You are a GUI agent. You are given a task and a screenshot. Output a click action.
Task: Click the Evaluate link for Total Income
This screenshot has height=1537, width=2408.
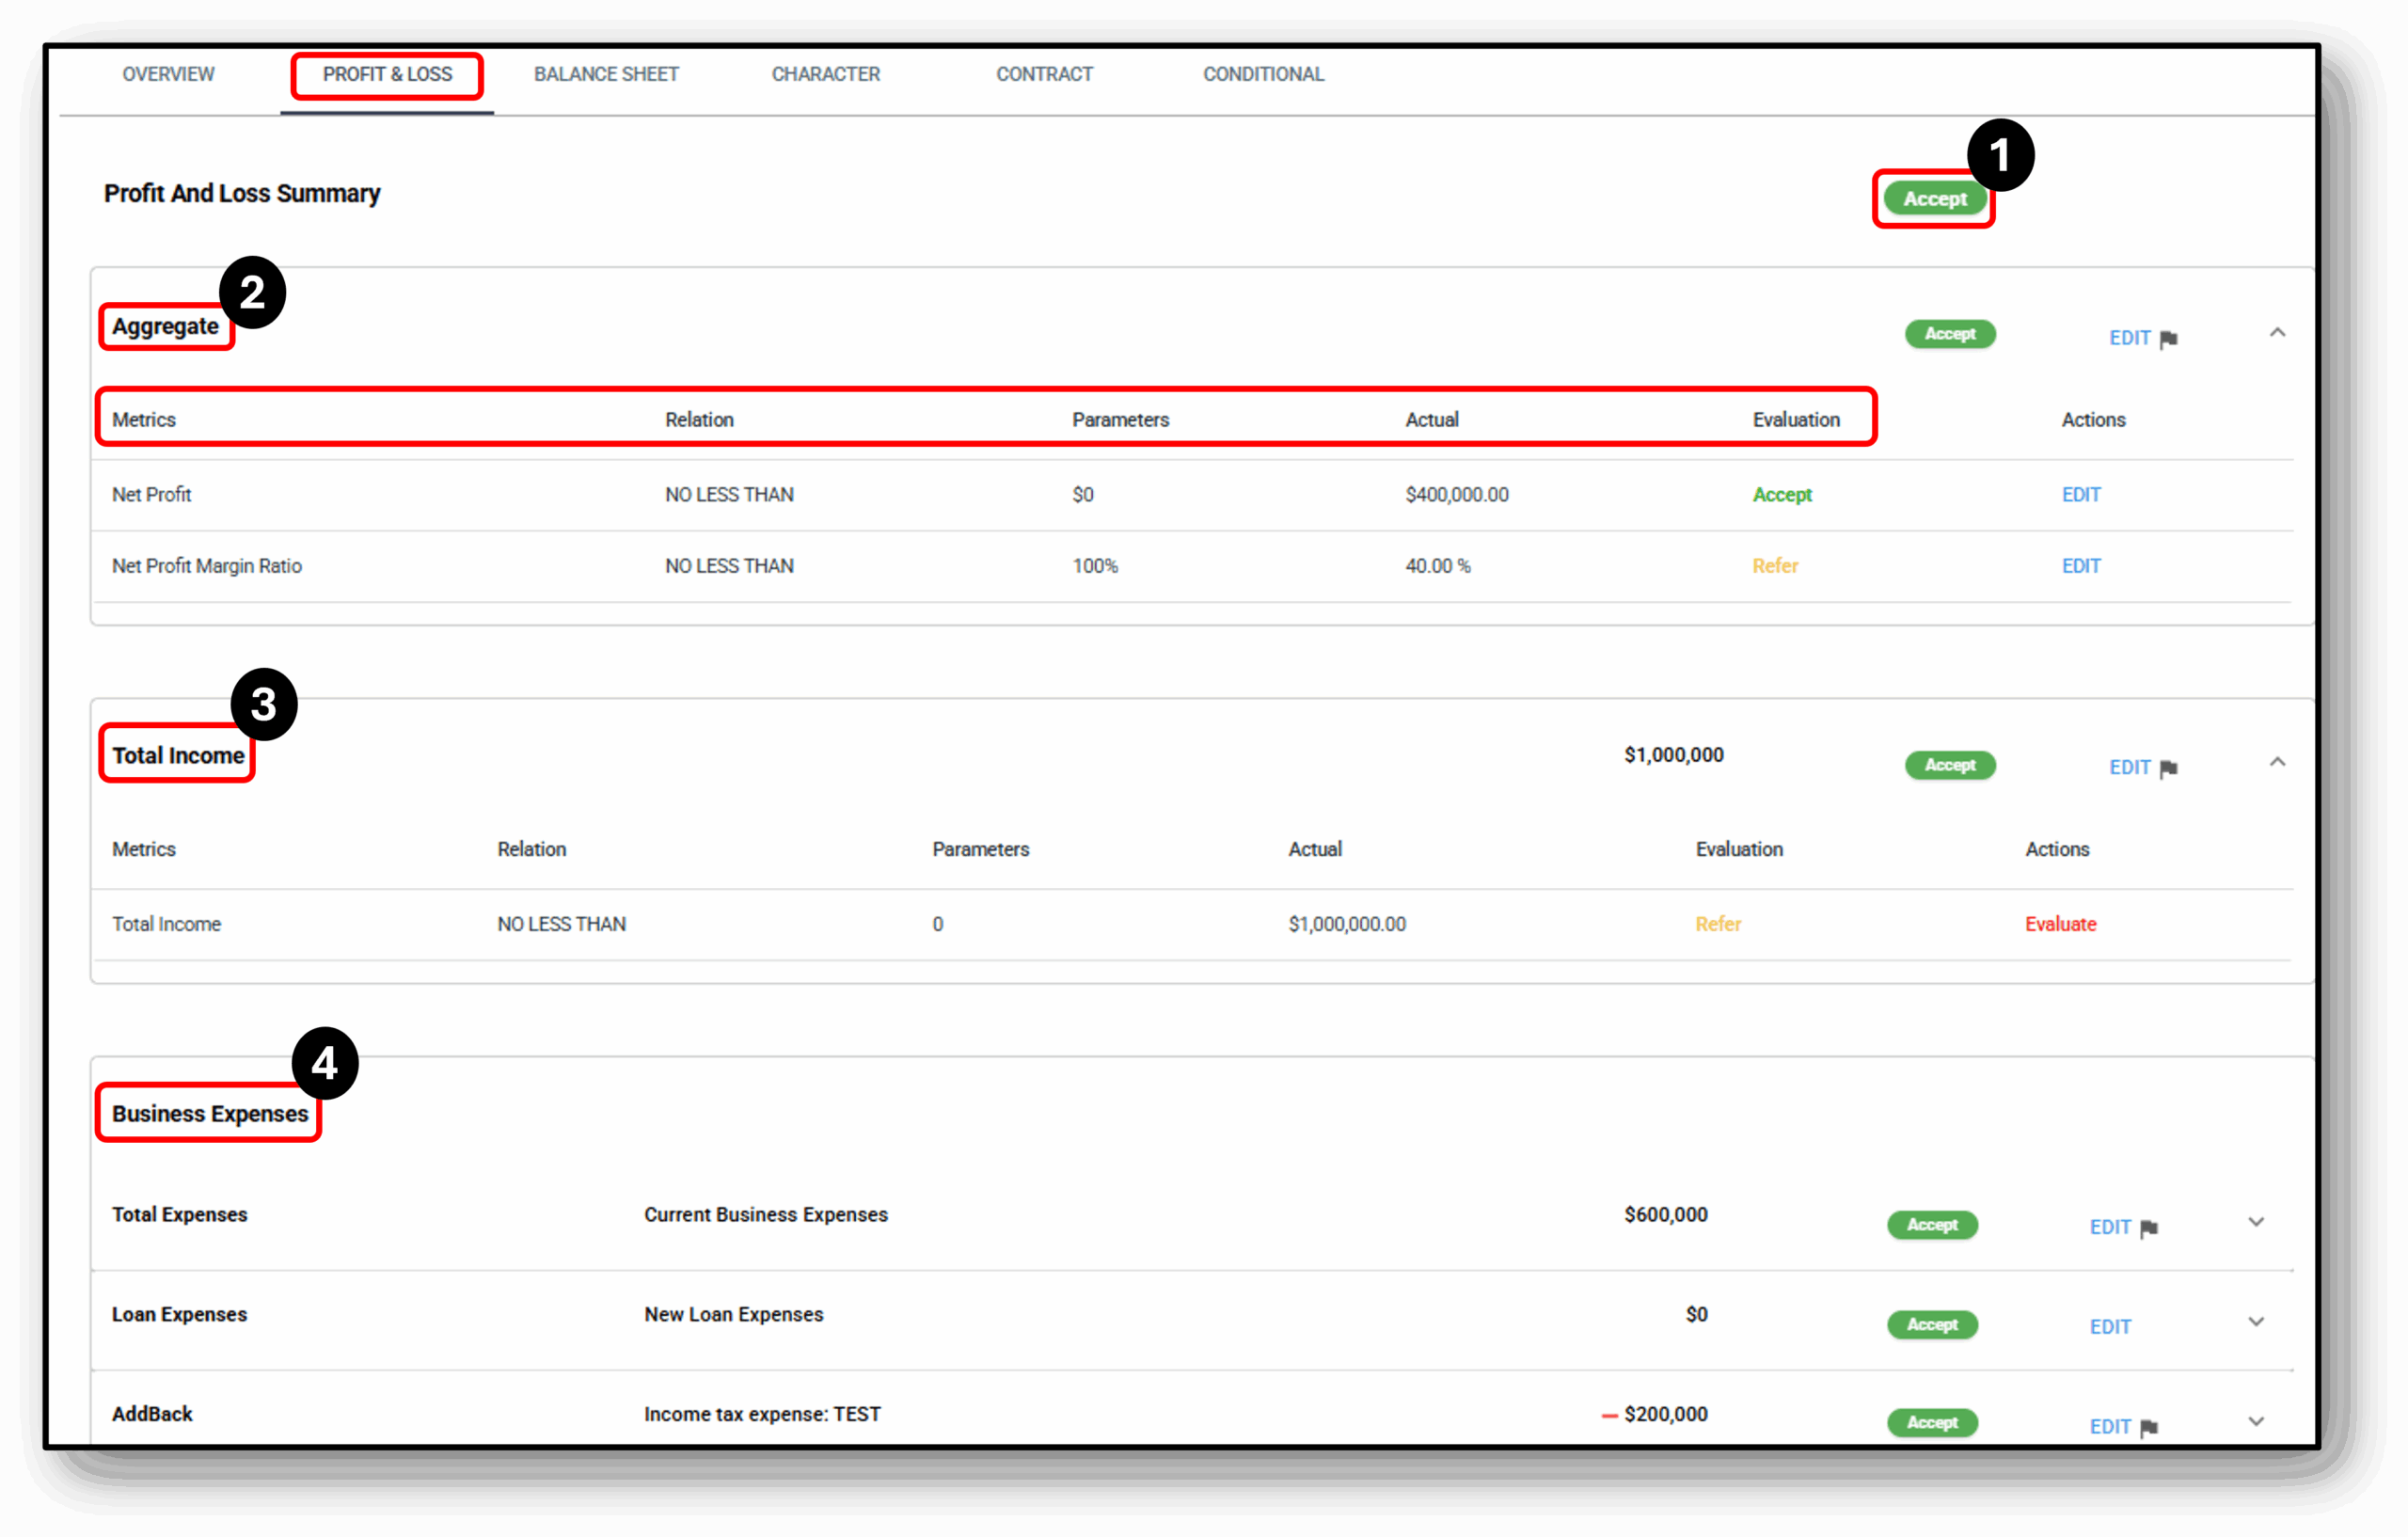pyautogui.click(x=2060, y=924)
